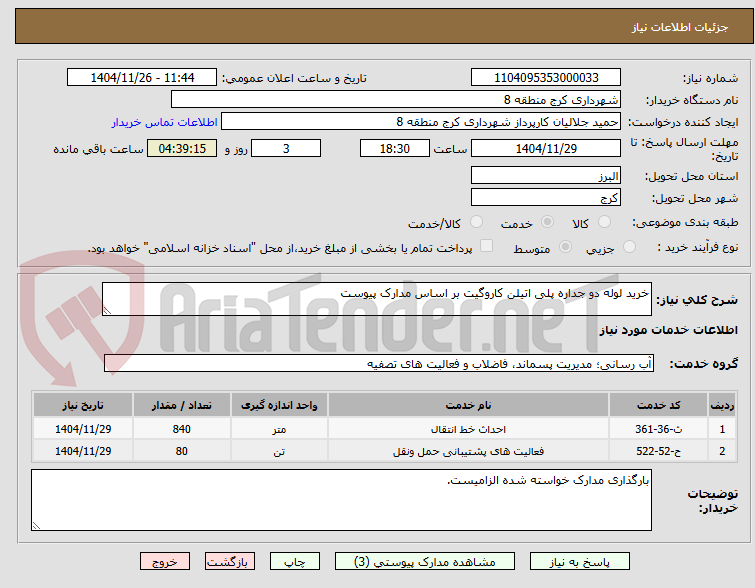Toggle the Islamic treasury bonds payment checkbox
Screen dimensions: 755x588
point(486,246)
